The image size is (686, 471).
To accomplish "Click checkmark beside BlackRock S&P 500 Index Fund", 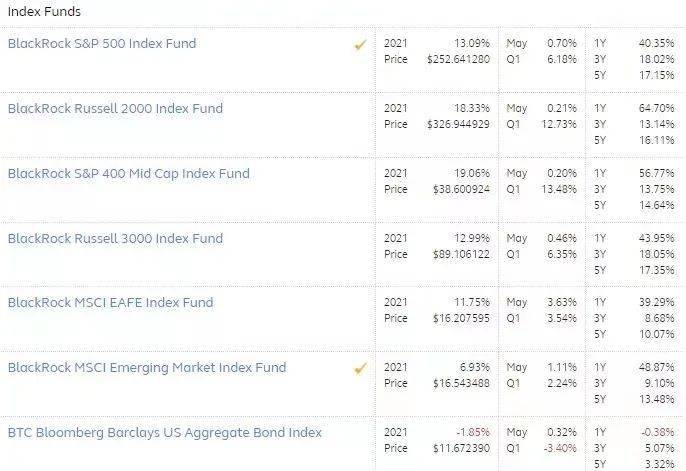I will (x=360, y=45).
